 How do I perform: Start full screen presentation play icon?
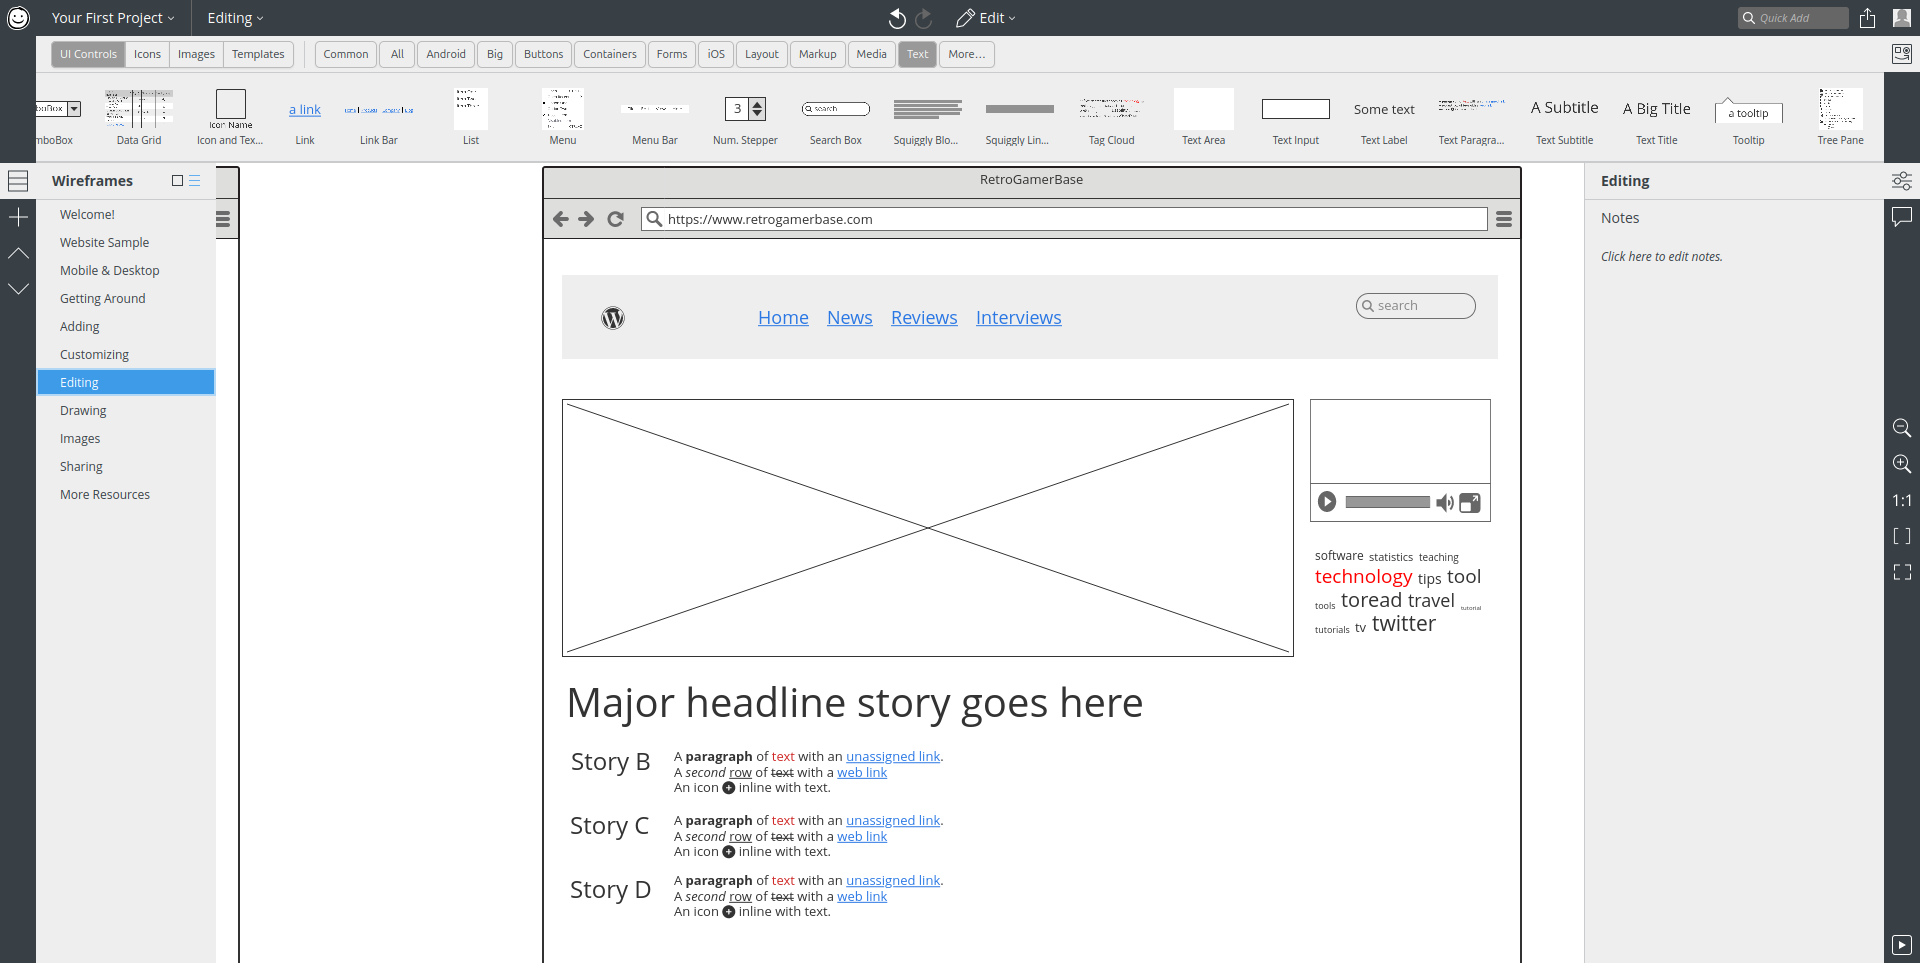coord(1902,944)
